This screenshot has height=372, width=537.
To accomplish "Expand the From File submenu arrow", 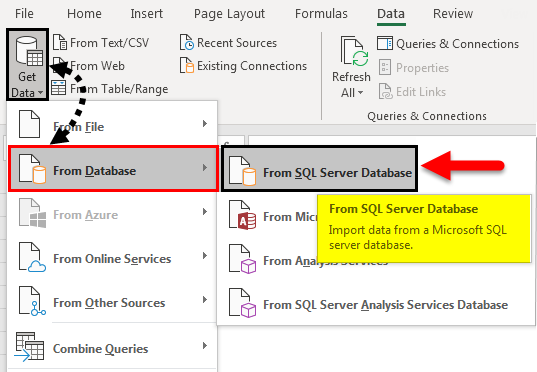I will coord(205,123).
